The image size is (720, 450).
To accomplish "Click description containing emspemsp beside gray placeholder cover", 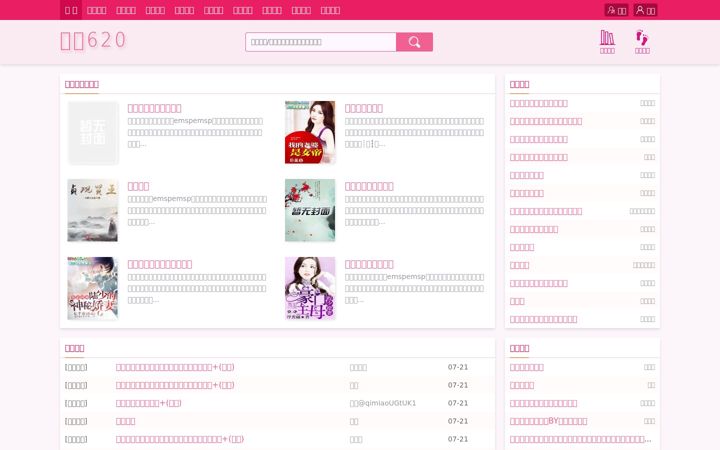I will point(197,133).
